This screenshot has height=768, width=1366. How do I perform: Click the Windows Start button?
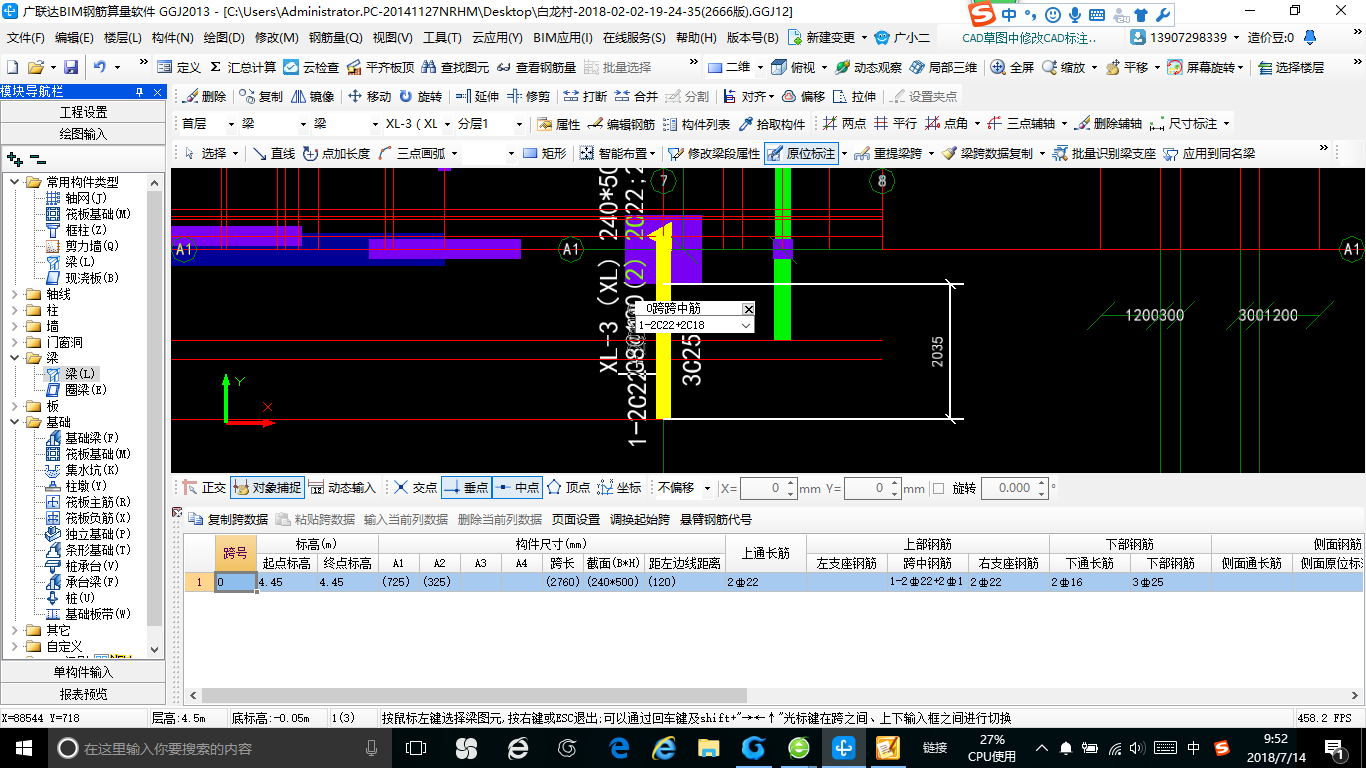pos(24,747)
